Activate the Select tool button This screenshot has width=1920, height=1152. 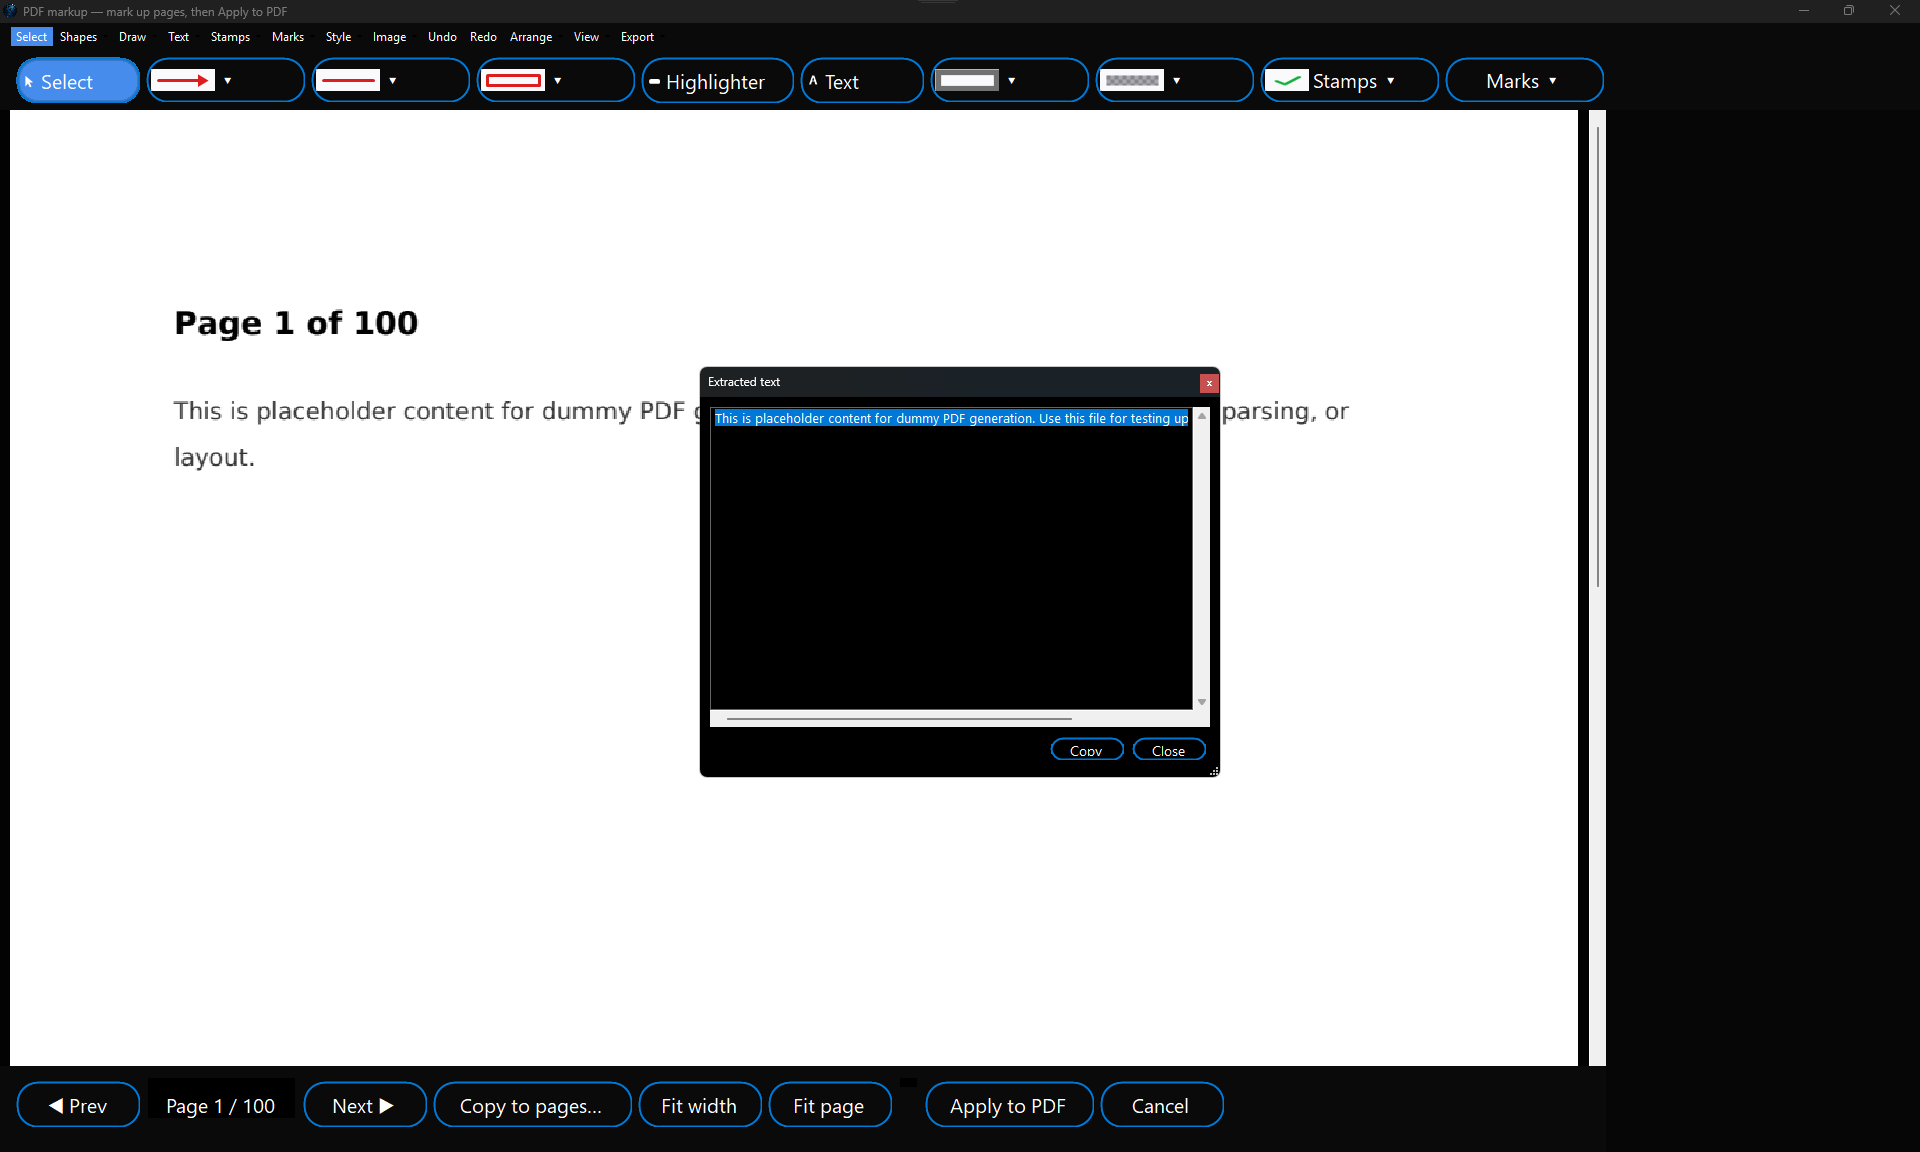[x=78, y=81]
